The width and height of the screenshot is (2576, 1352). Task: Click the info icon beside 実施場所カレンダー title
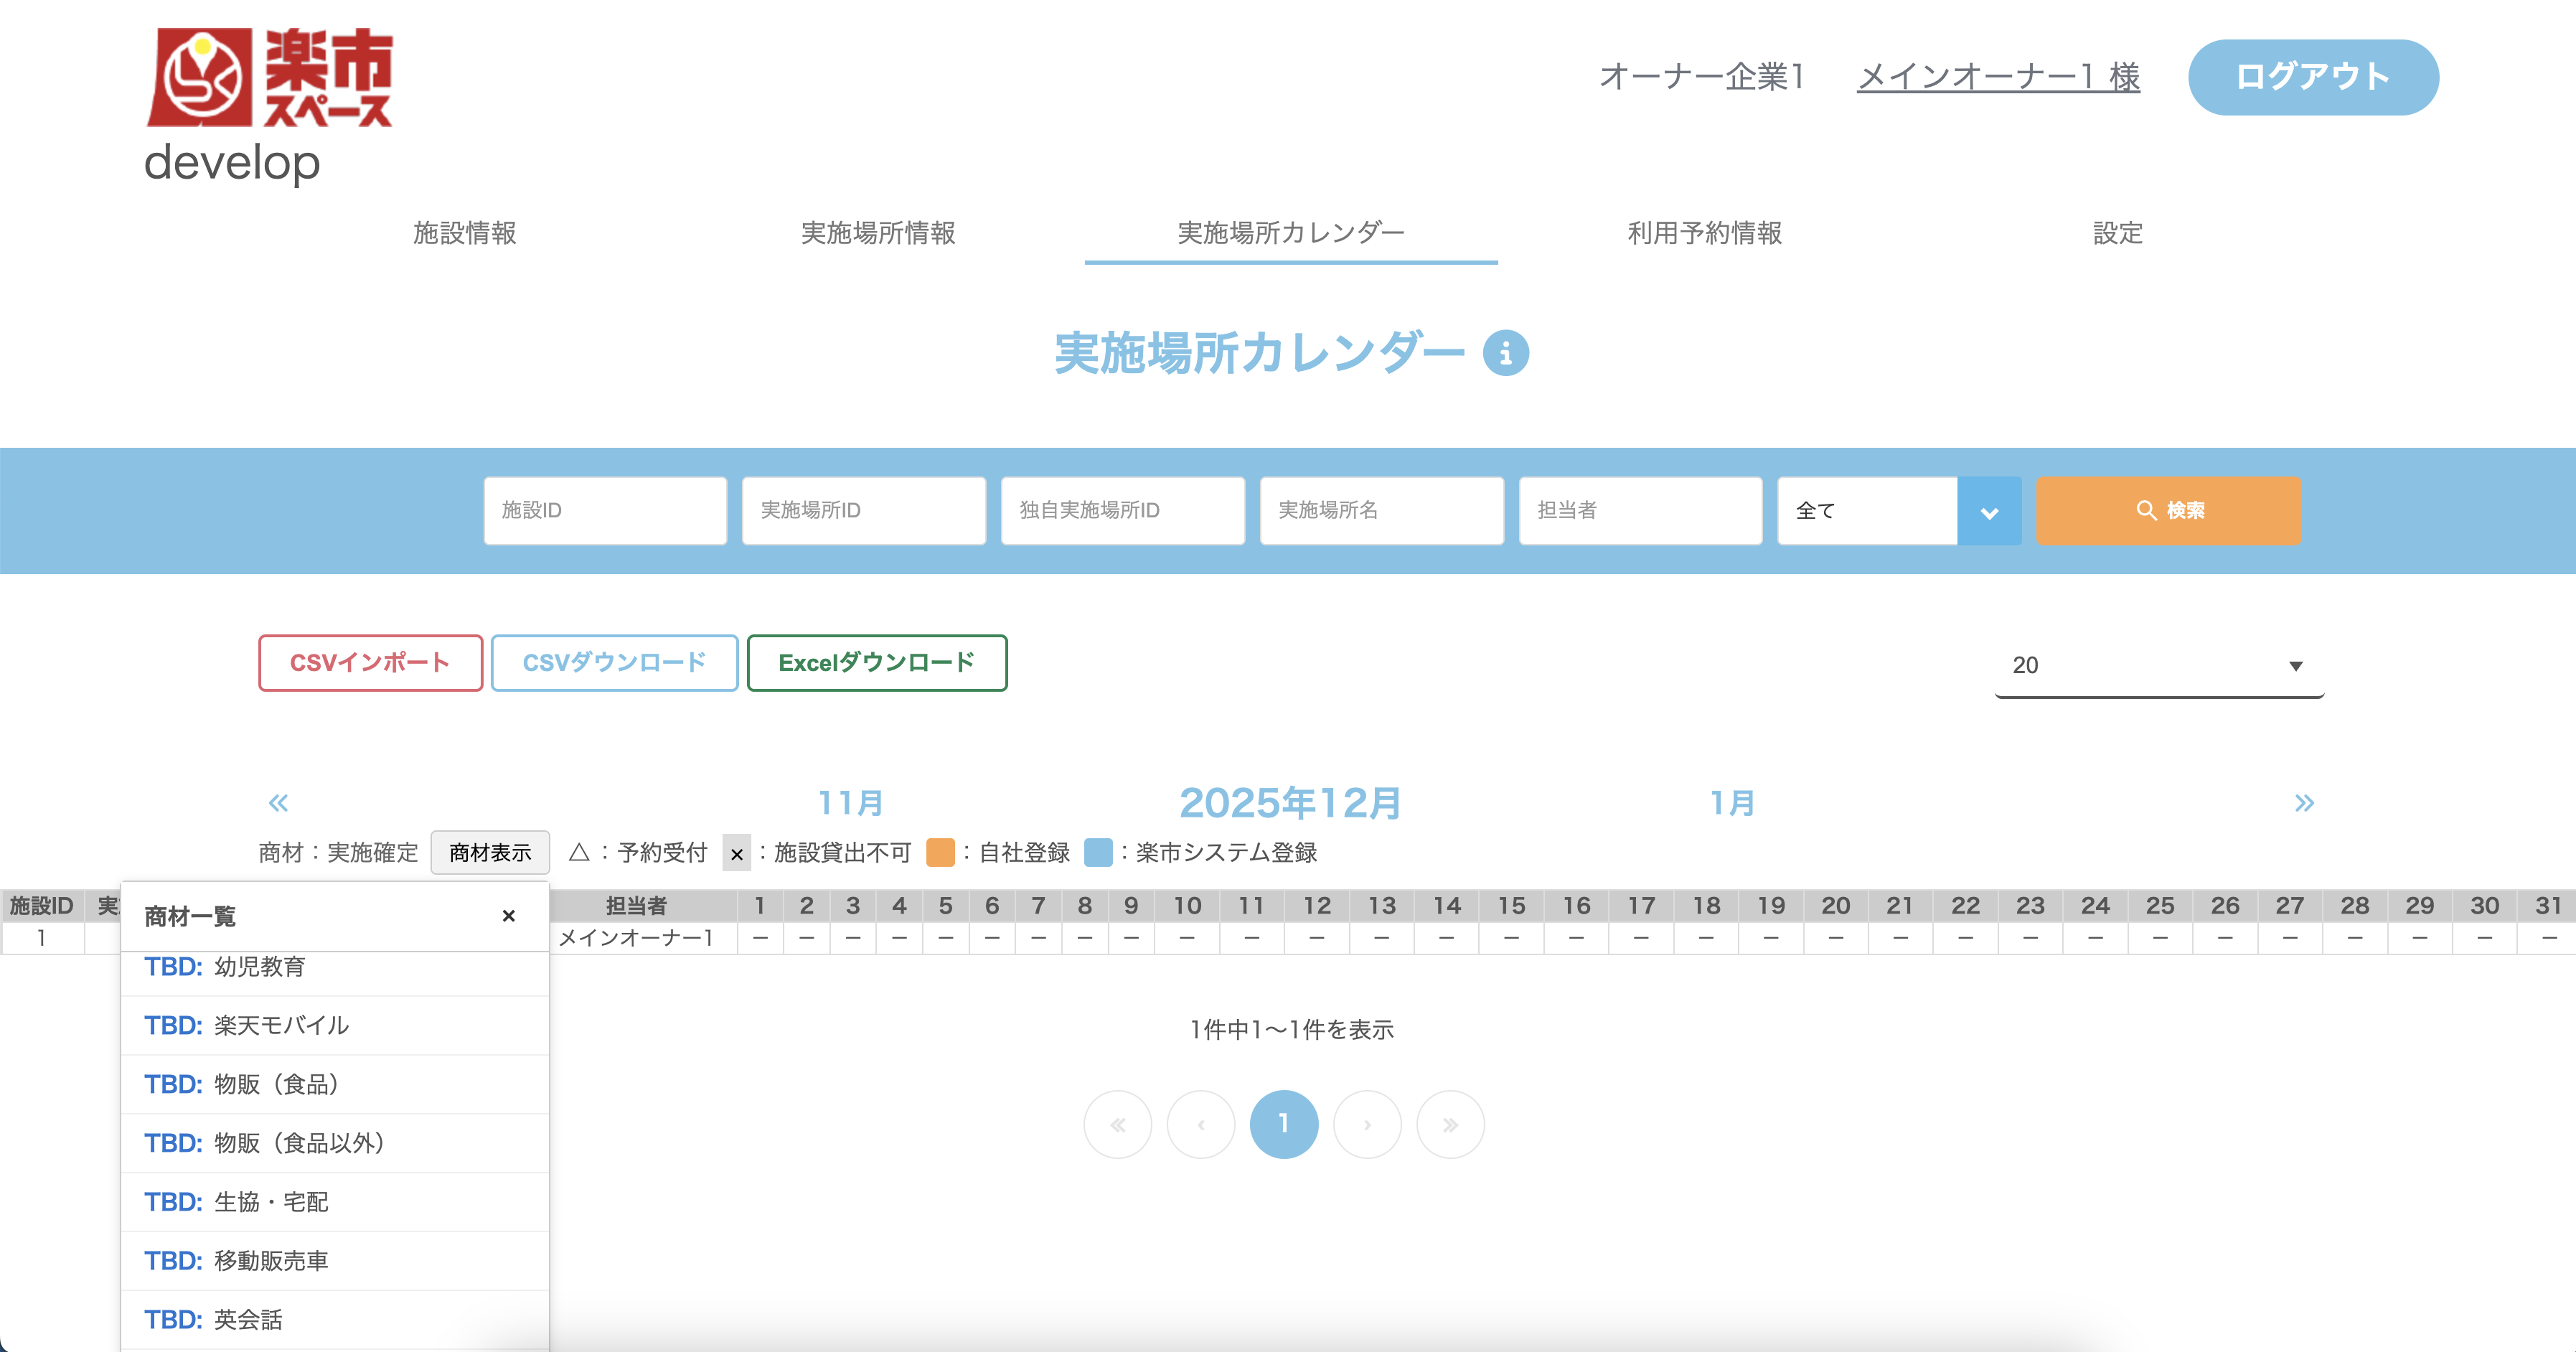point(1505,353)
